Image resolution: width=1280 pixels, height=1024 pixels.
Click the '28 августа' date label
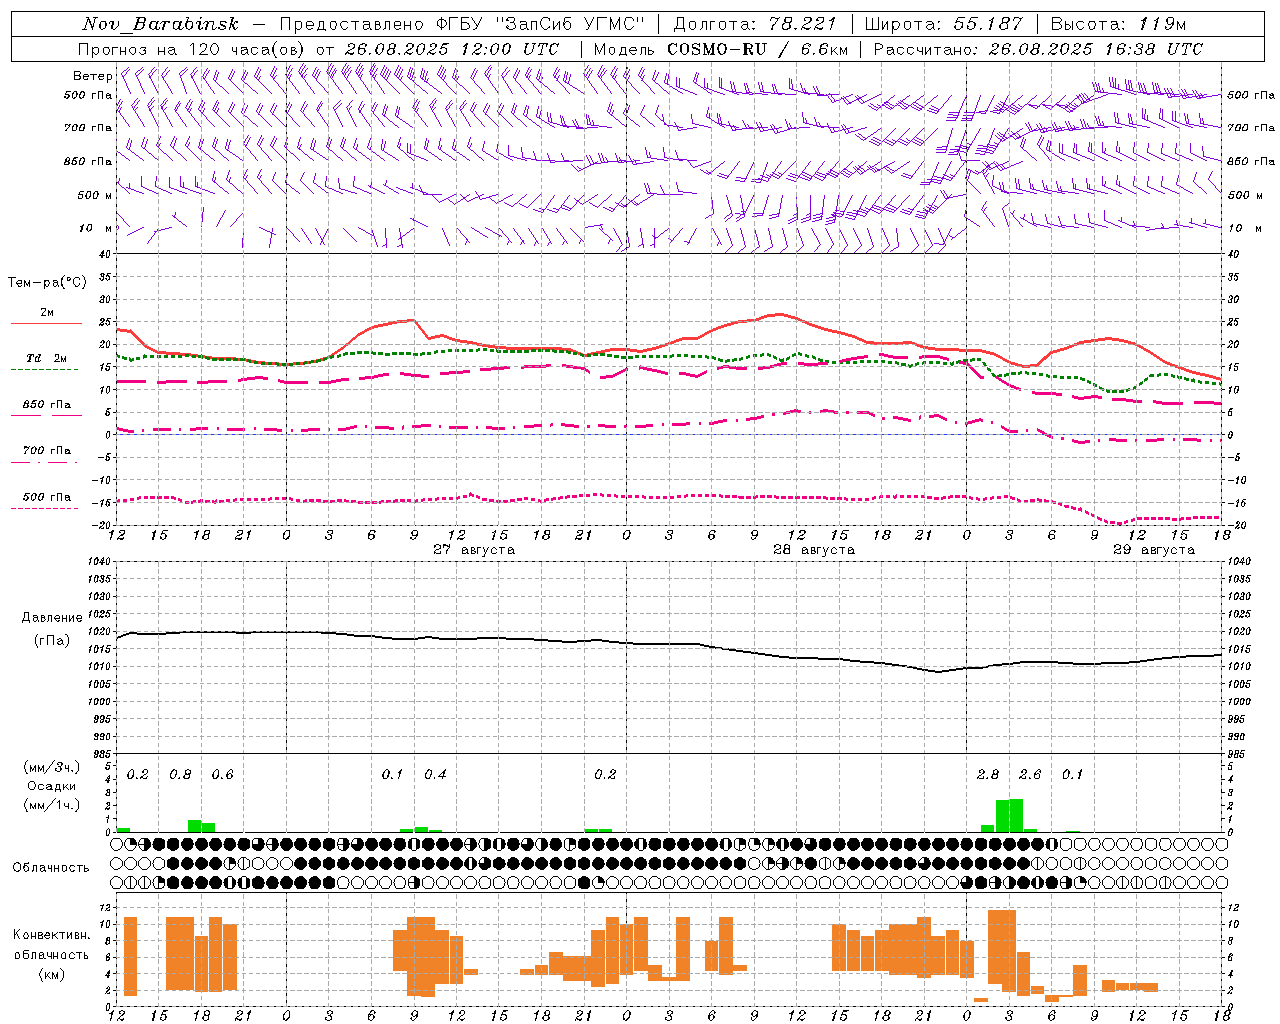[814, 550]
